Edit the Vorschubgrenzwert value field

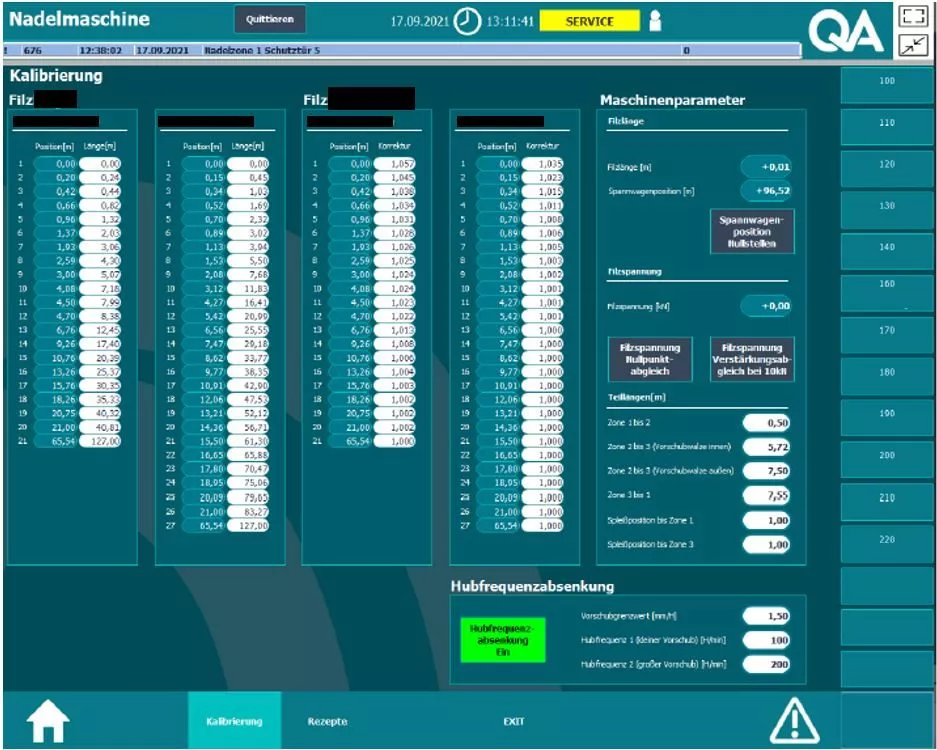point(766,616)
